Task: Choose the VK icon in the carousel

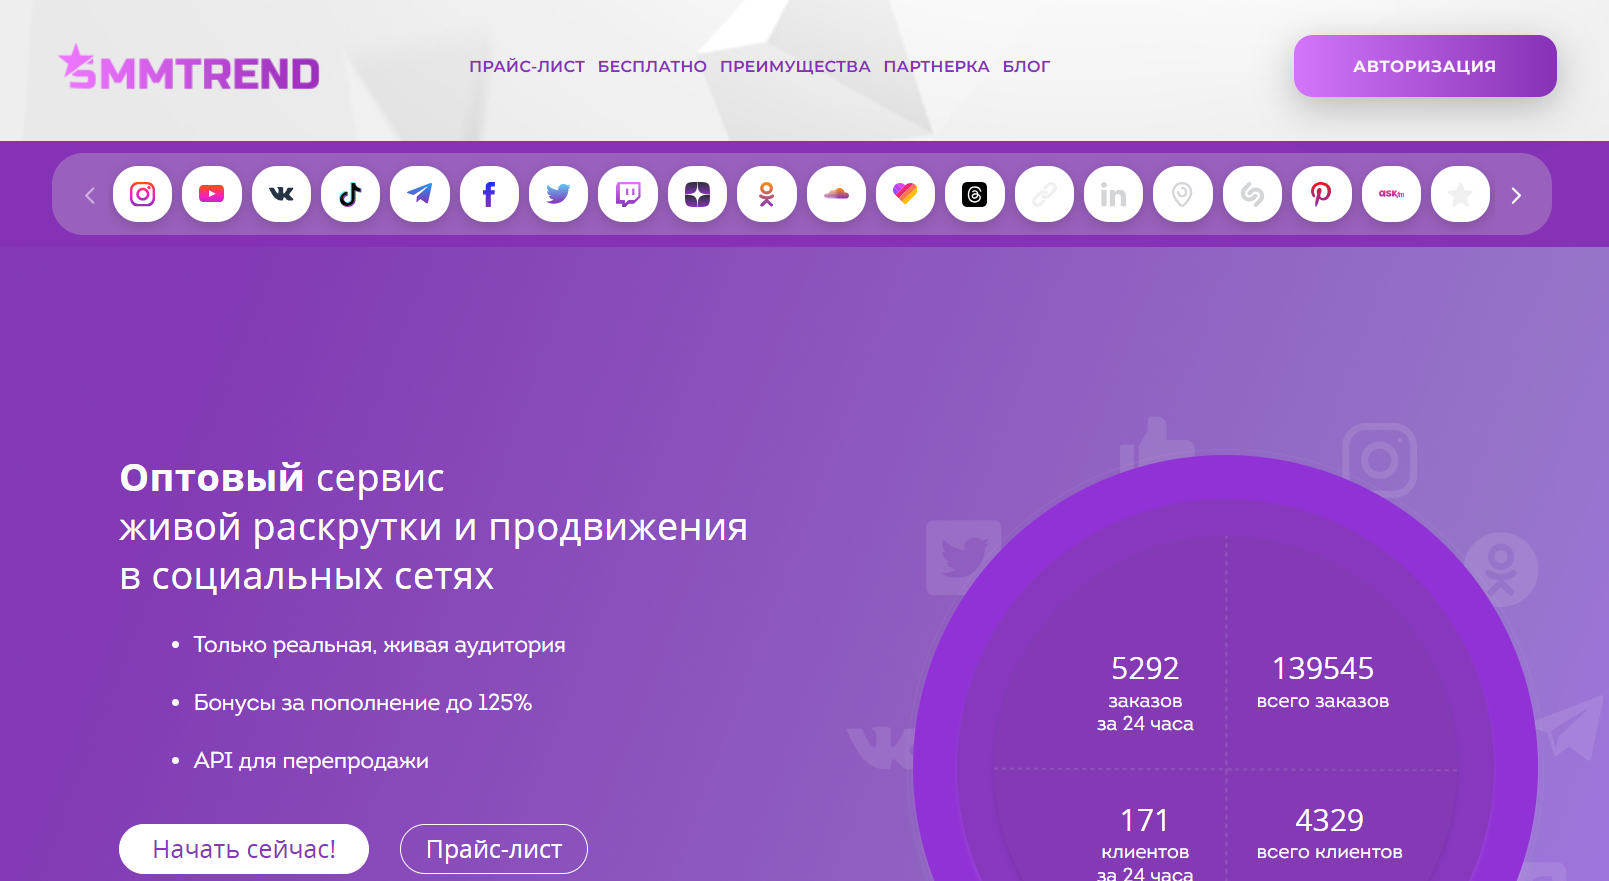Action: [x=281, y=194]
